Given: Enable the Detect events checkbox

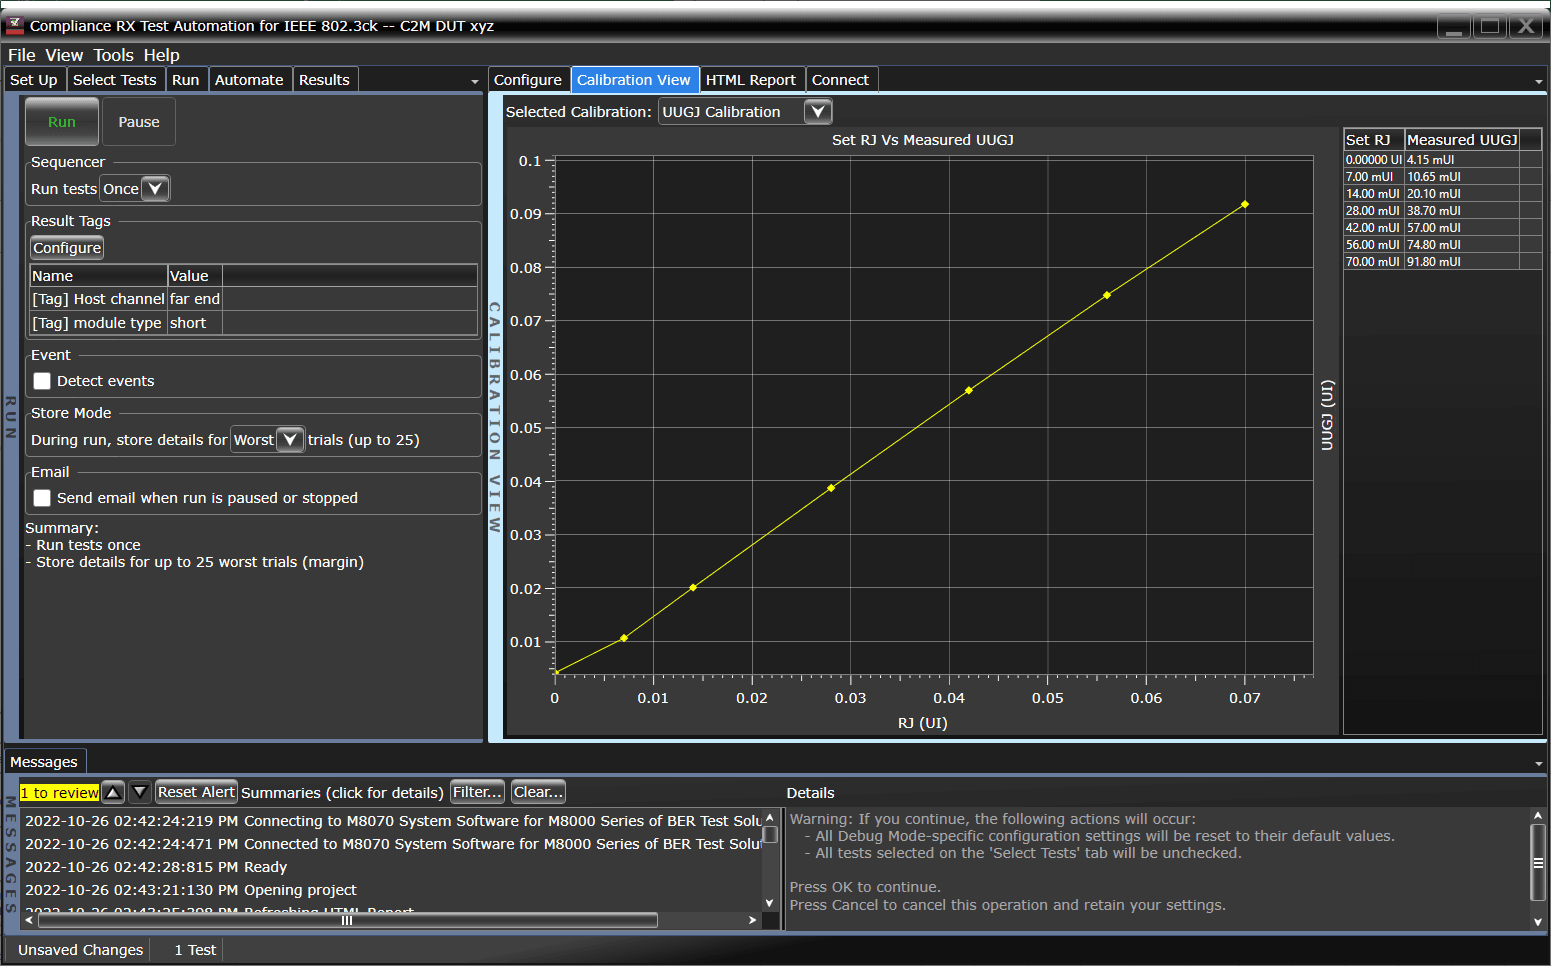Looking at the screenshot, I should point(41,381).
